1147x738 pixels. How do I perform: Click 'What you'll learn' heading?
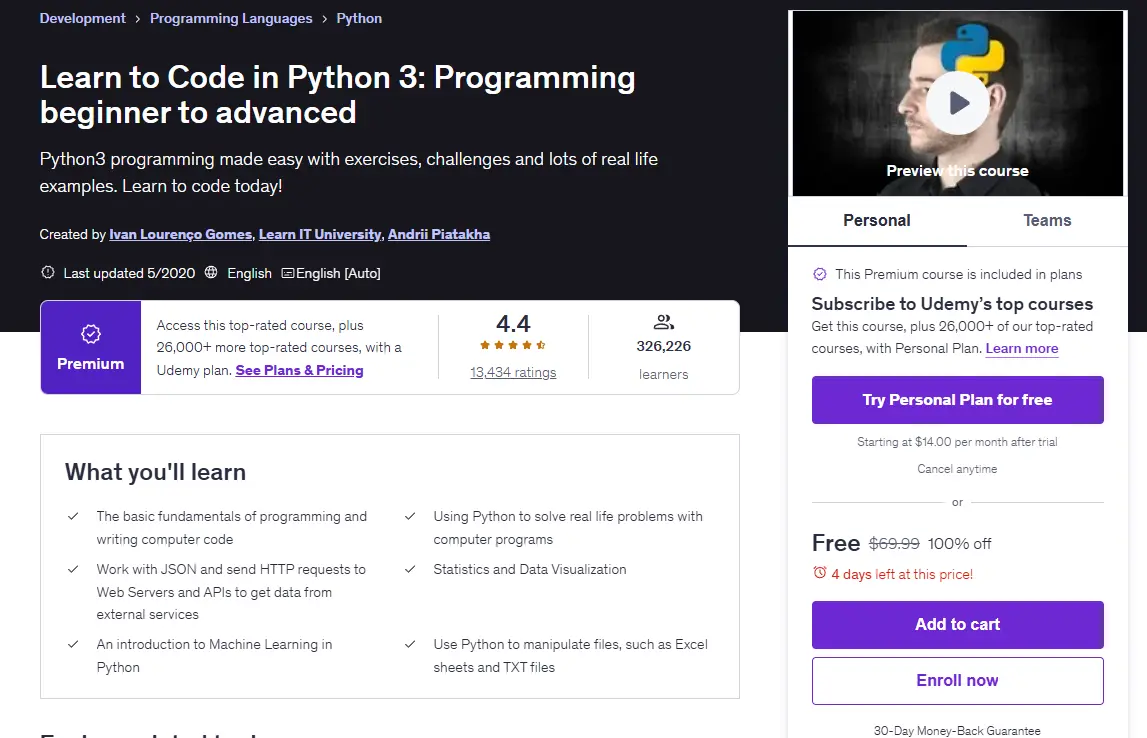[155, 472]
